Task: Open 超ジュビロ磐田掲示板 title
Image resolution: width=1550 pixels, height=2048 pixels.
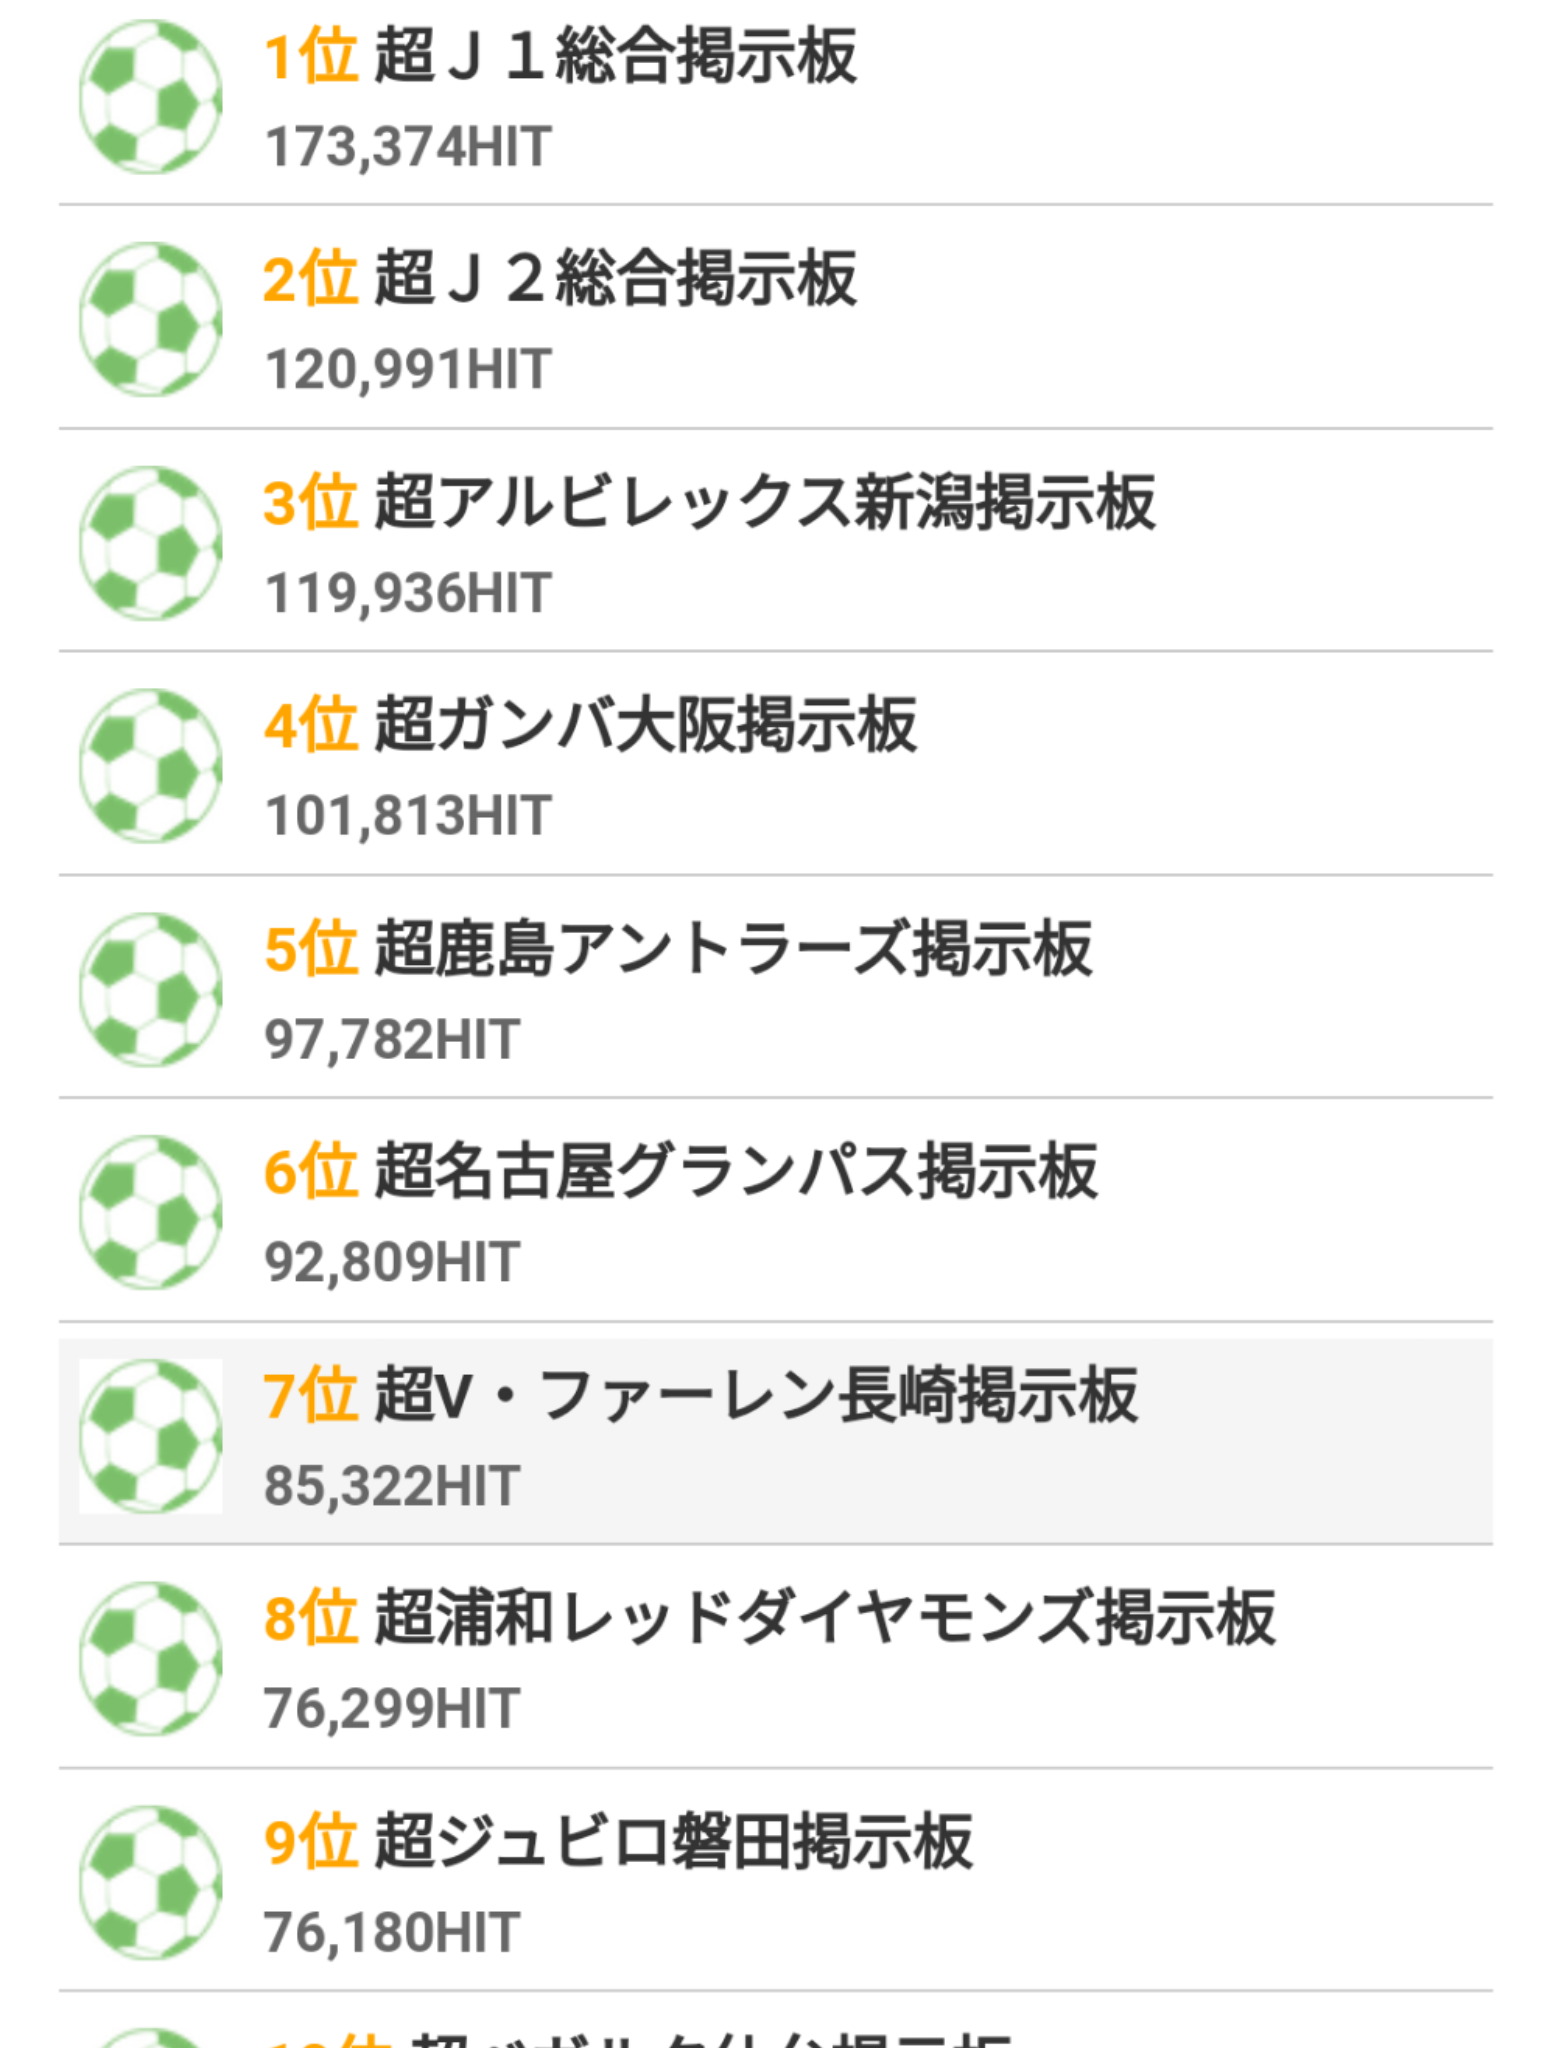Action: [673, 1841]
